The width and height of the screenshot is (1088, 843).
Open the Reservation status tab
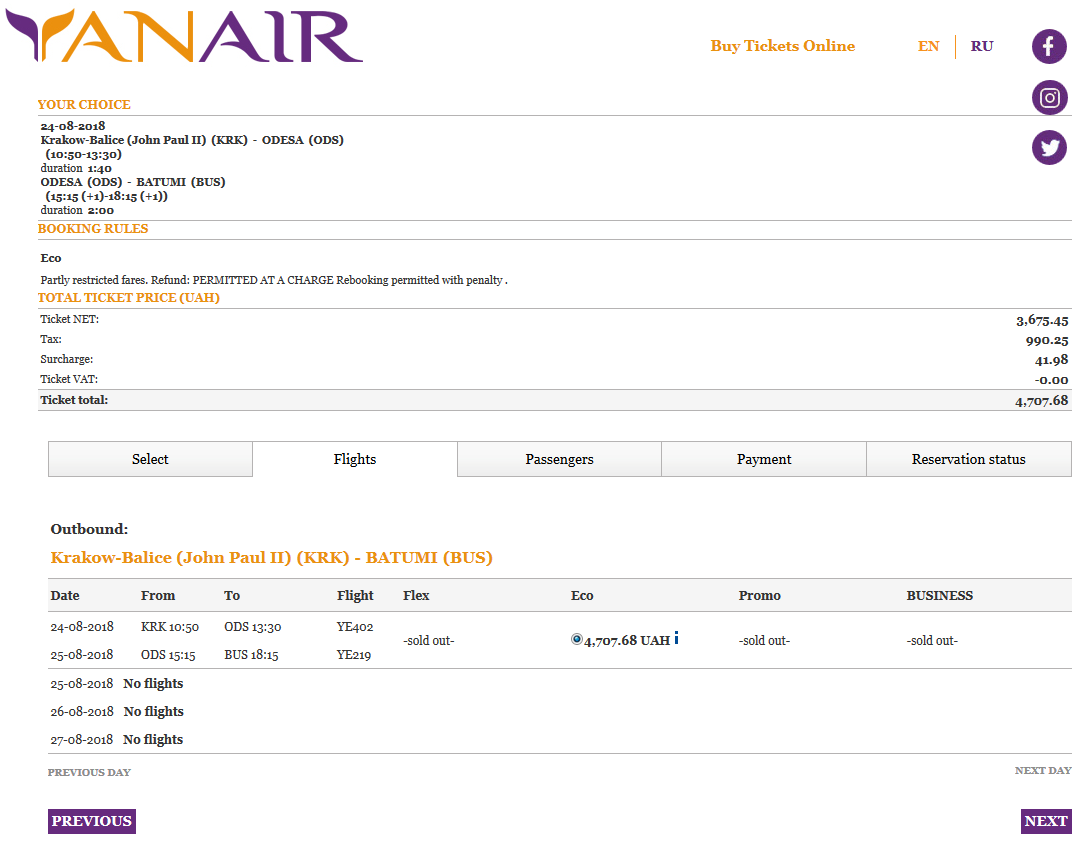click(969, 459)
